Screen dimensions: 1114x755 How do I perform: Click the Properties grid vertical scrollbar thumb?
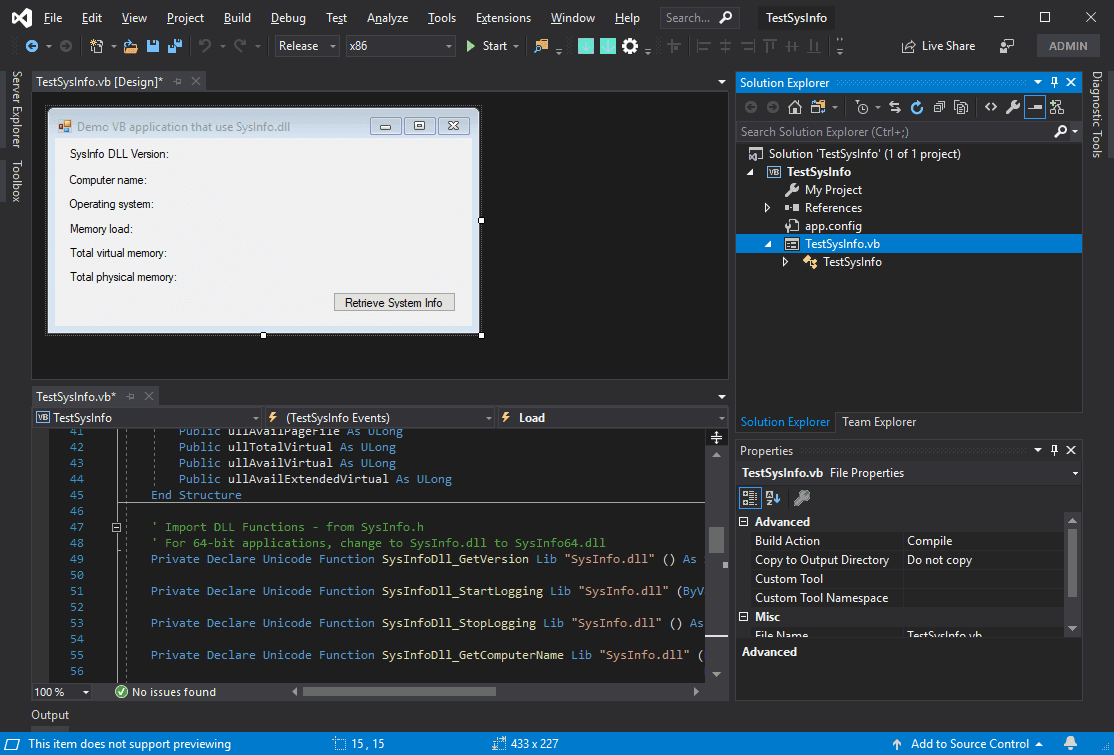1073,563
